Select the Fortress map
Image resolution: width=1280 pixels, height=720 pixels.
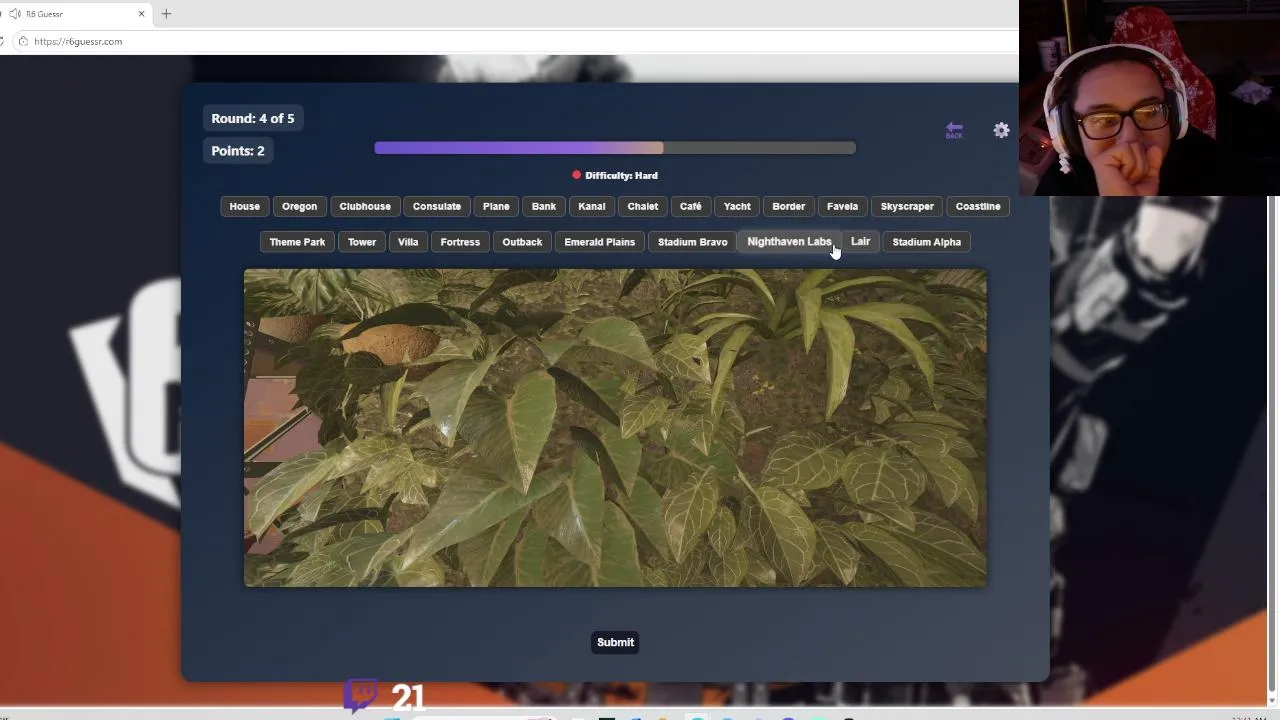pyautogui.click(x=460, y=242)
